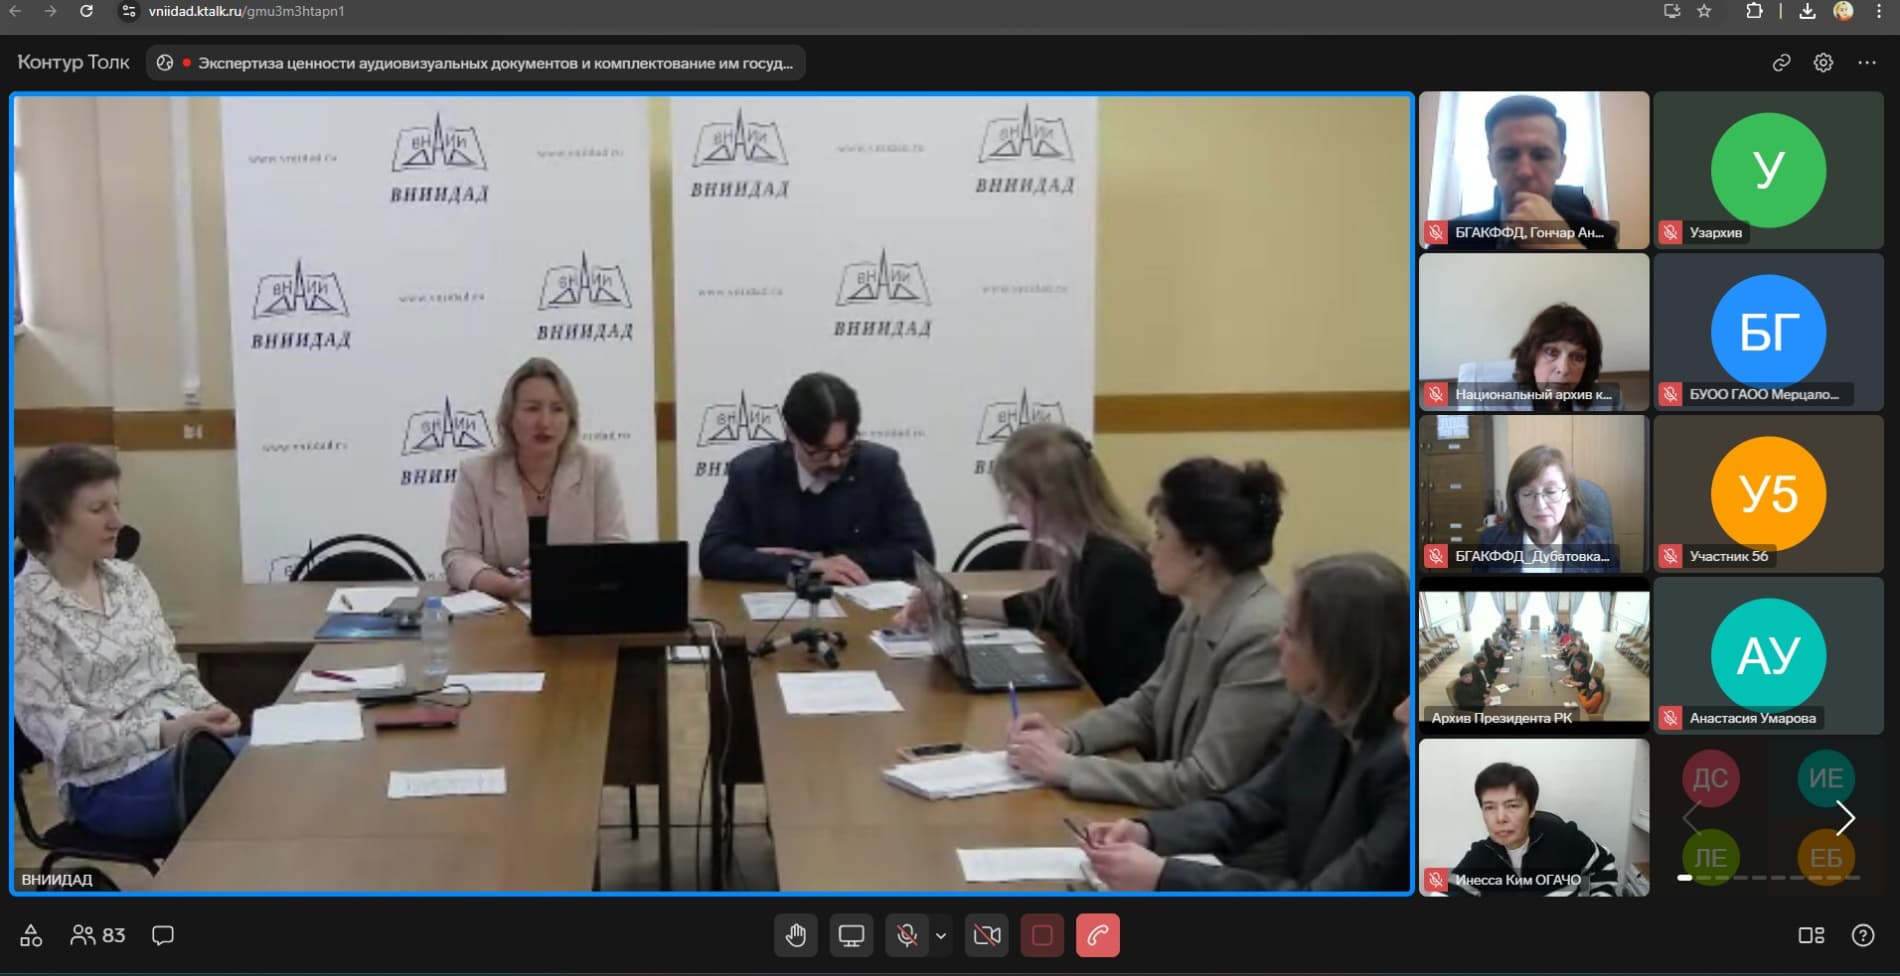Open help question mark
The image size is (1900, 976).
[1862, 935]
